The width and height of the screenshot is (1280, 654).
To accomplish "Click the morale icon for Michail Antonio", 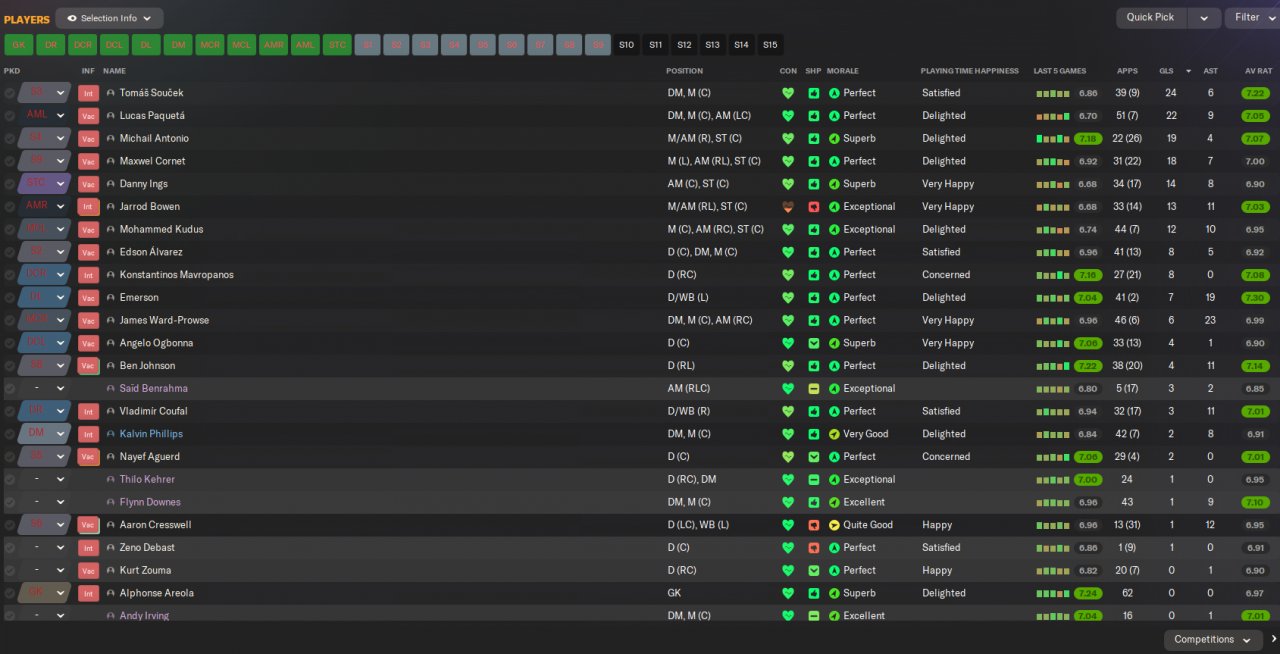I will [x=834, y=139].
